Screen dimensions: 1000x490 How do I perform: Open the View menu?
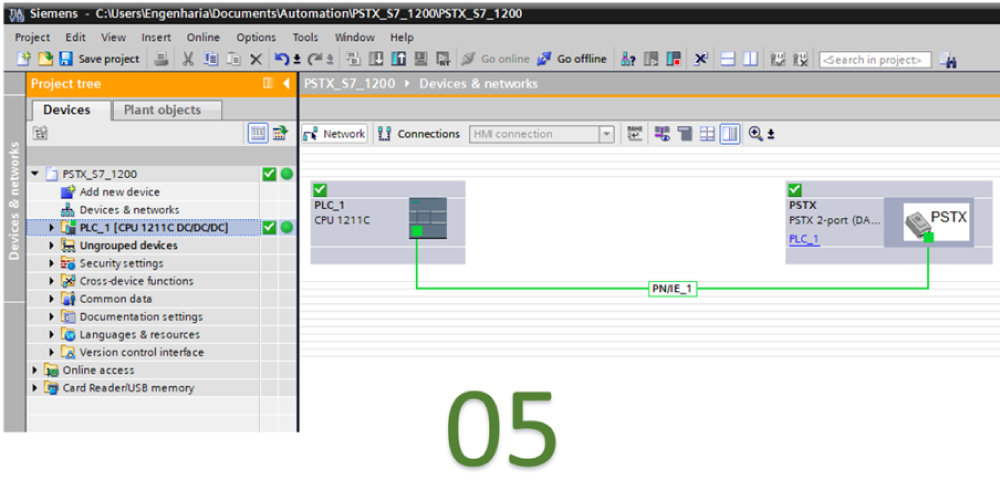[x=114, y=37]
